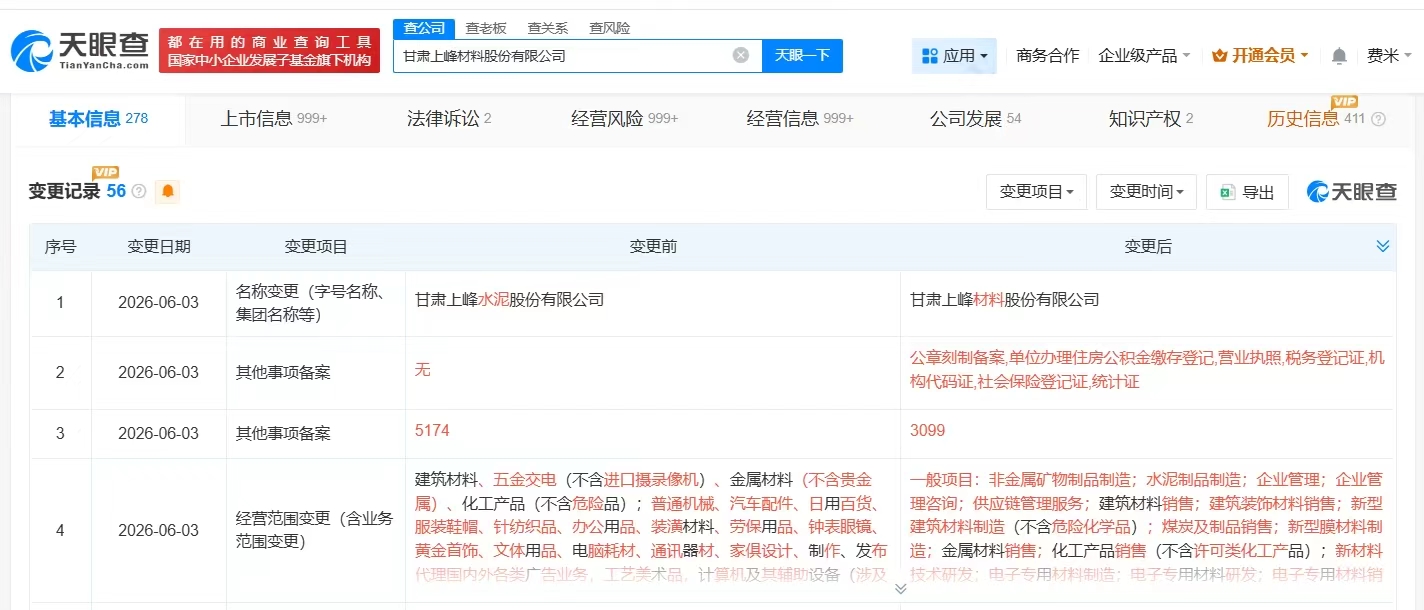This screenshot has height=610, width=1424.
Task: Click the date 2026-06-03 in row 1
Action: pos(159,302)
